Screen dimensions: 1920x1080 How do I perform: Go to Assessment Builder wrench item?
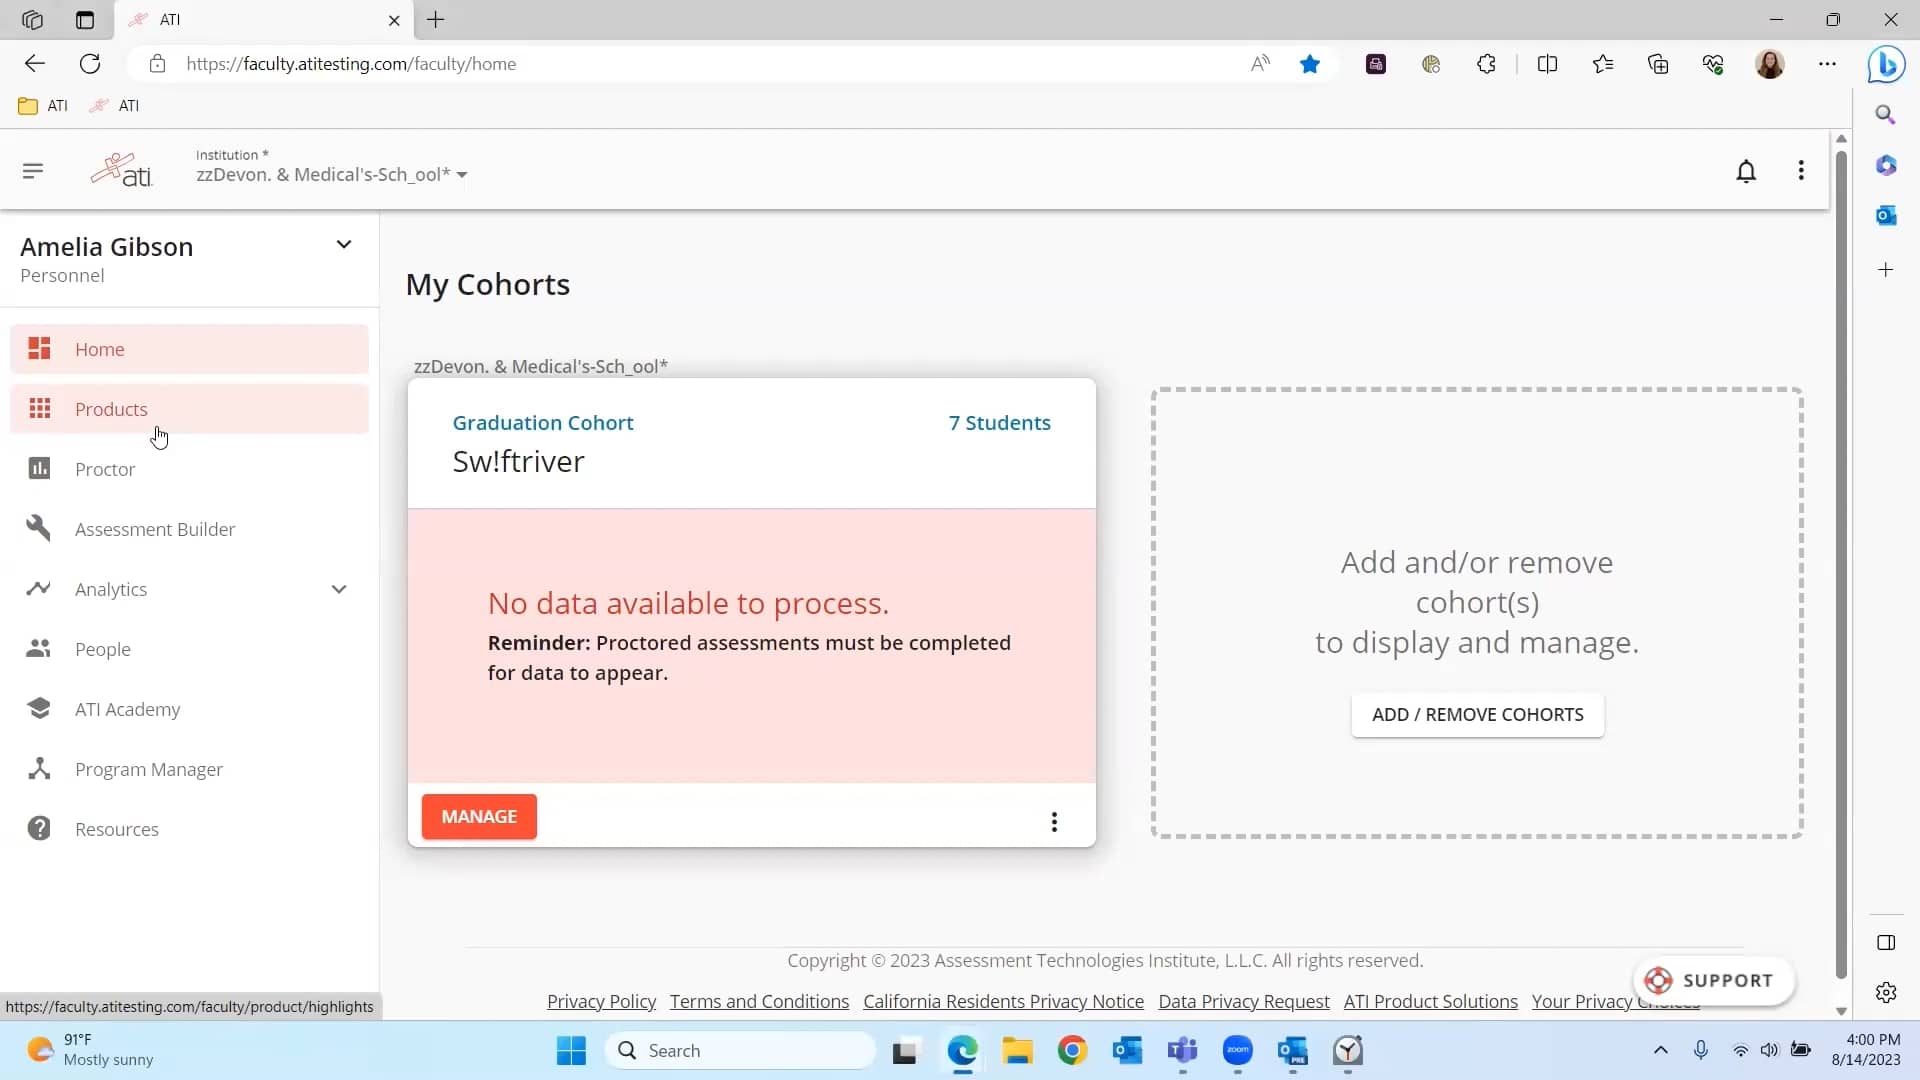tap(155, 529)
